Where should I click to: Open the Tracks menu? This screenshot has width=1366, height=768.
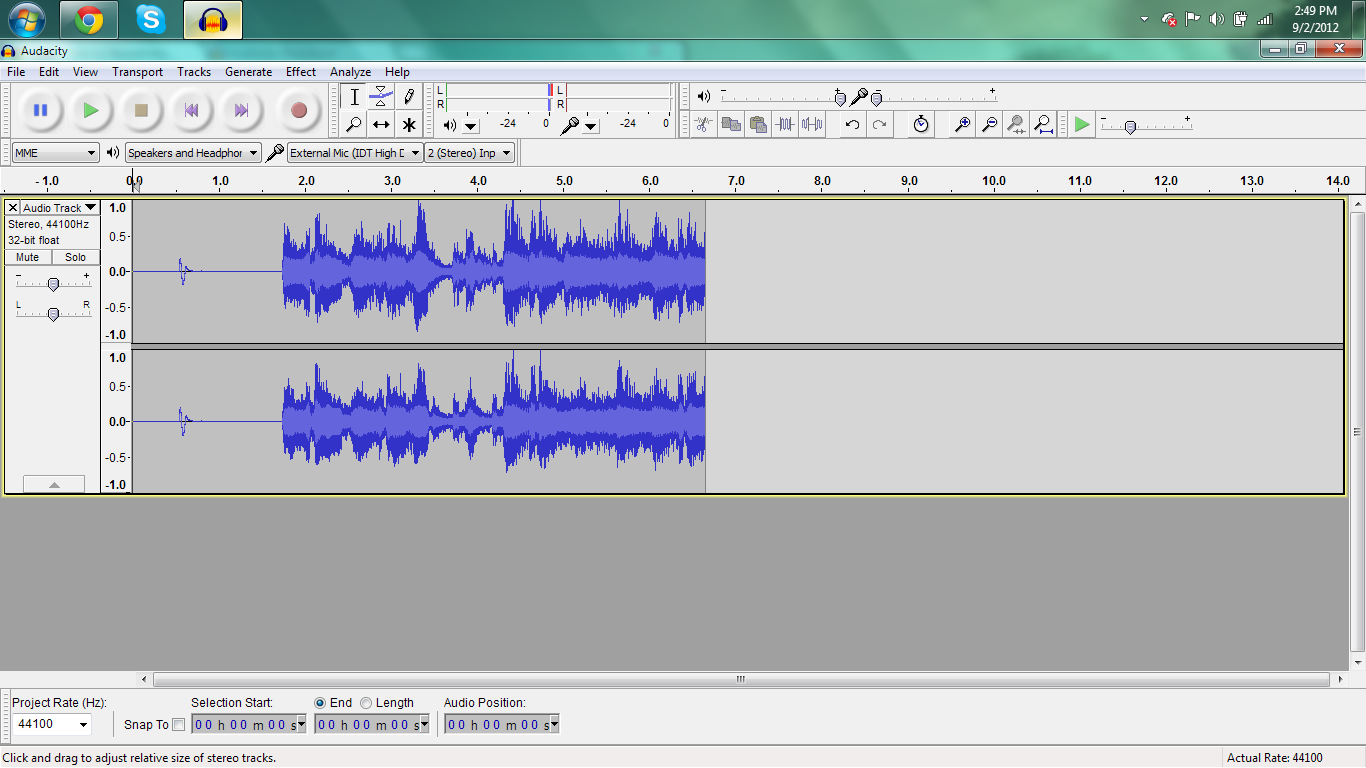194,72
